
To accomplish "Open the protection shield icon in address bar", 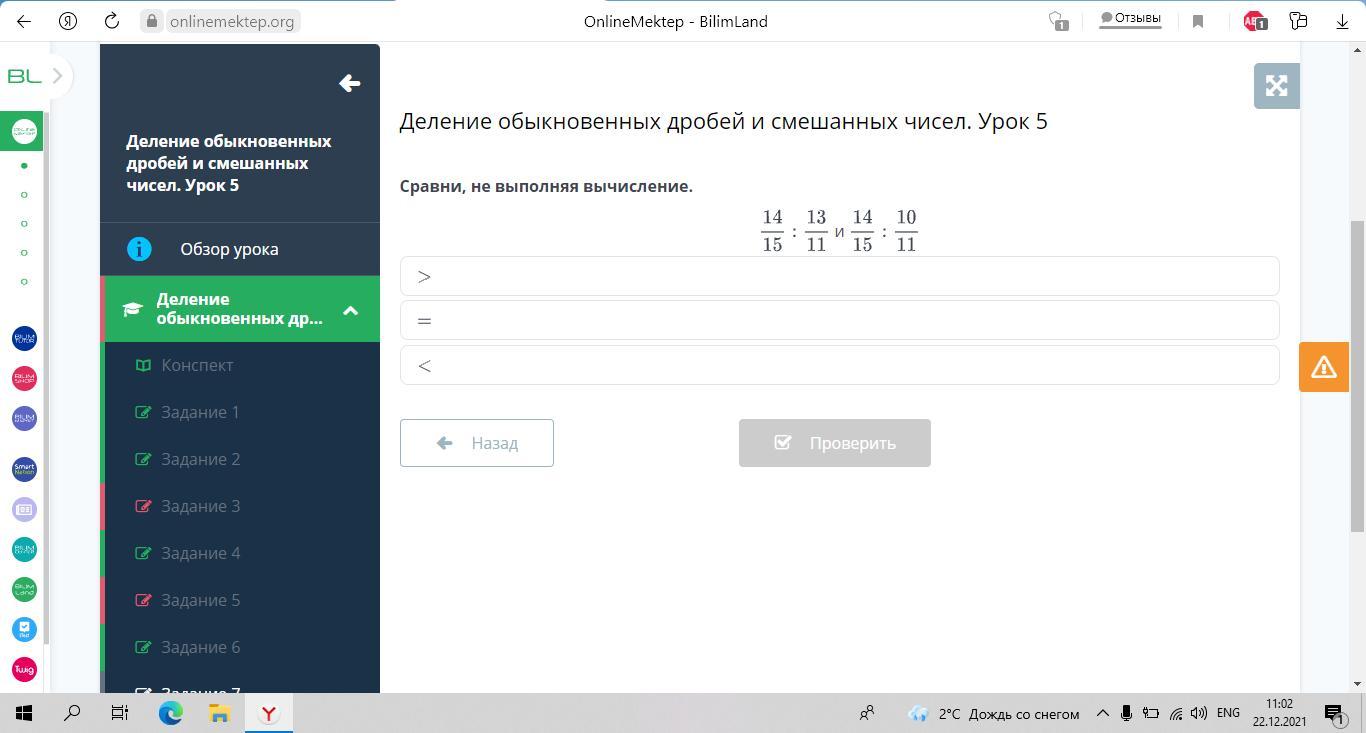I will [x=1059, y=21].
